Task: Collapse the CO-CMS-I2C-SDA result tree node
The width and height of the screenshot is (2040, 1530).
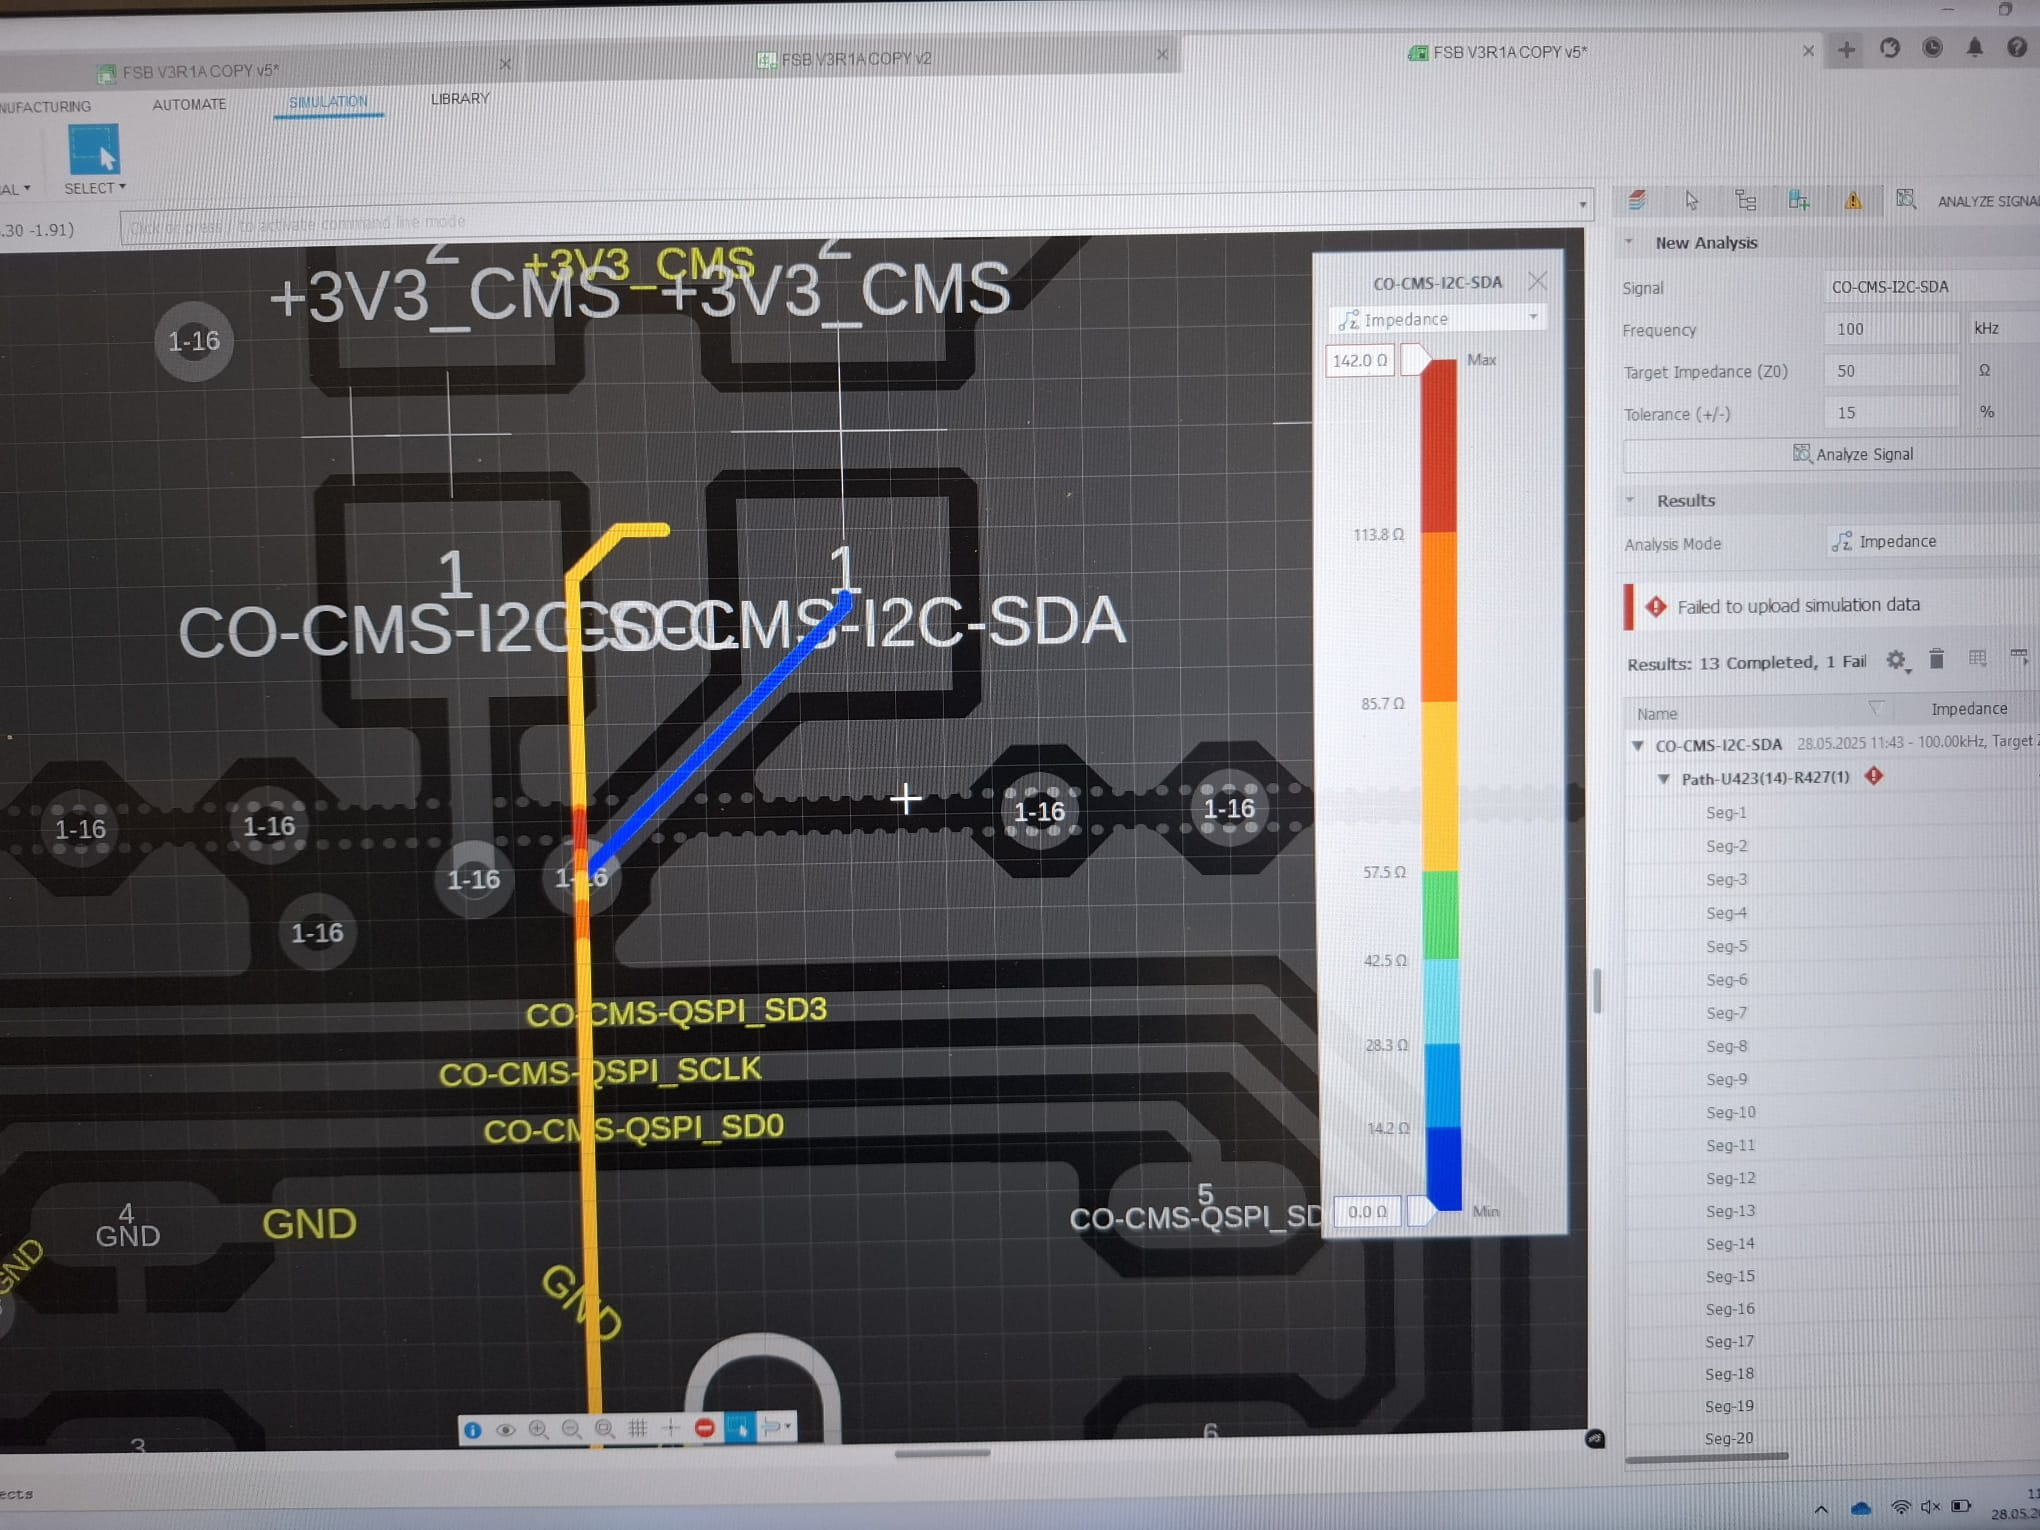Action: [x=1638, y=745]
